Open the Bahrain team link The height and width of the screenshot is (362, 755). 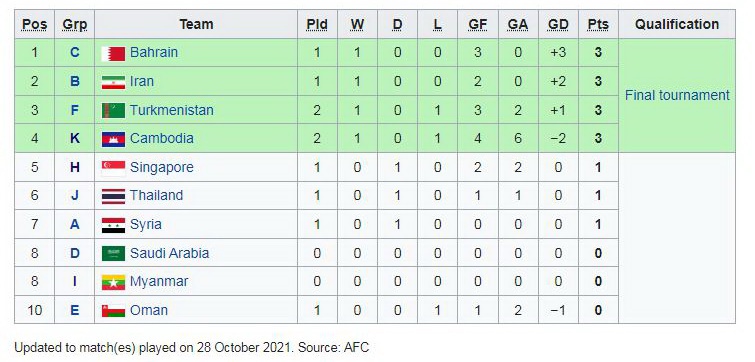click(x=154, y=52)
